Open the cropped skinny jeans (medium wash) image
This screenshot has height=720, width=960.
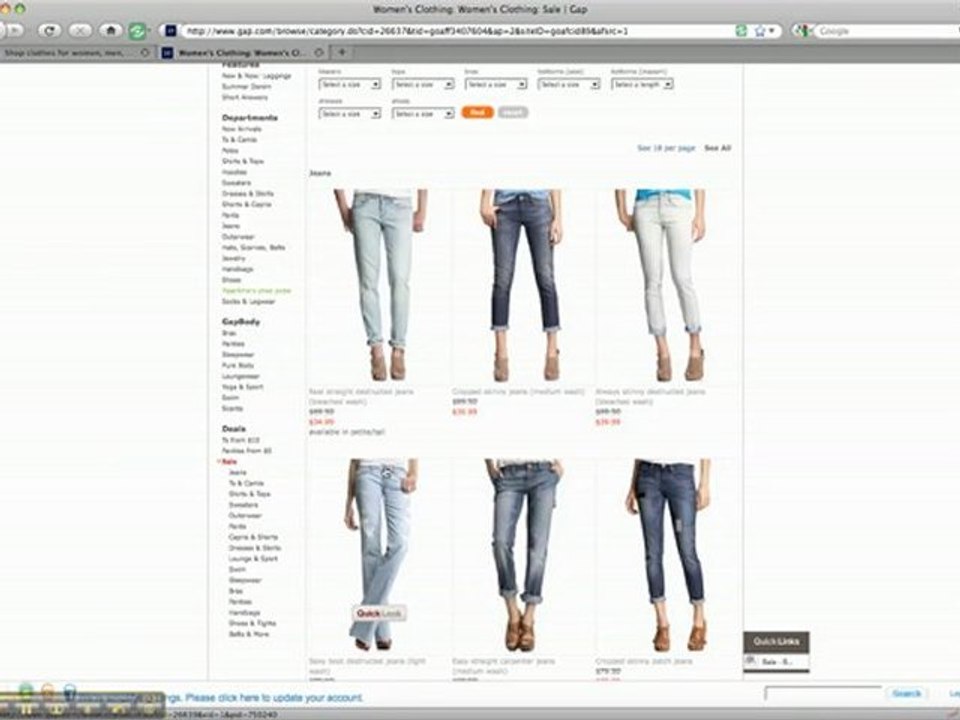(x=522, y=286)
